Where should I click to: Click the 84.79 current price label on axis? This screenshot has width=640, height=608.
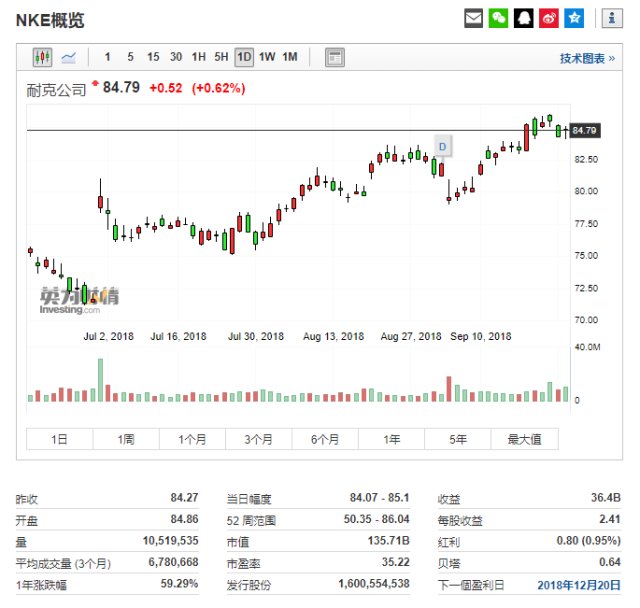point(585,131)
